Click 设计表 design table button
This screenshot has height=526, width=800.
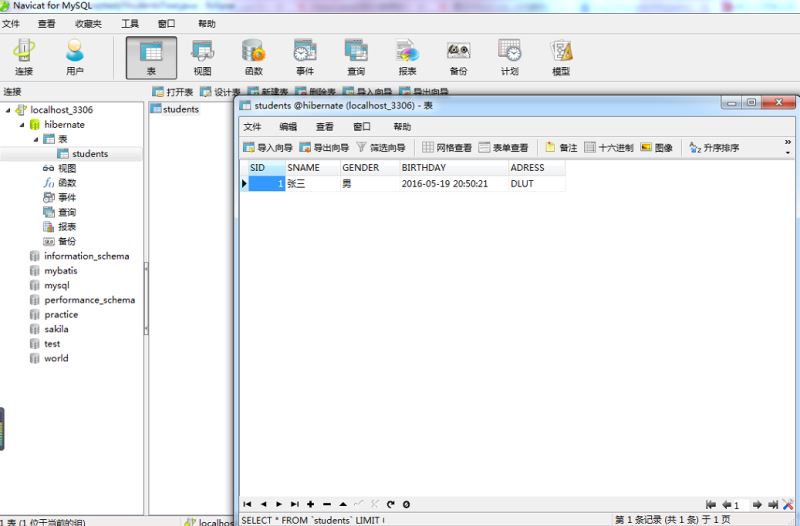(220, 92)
